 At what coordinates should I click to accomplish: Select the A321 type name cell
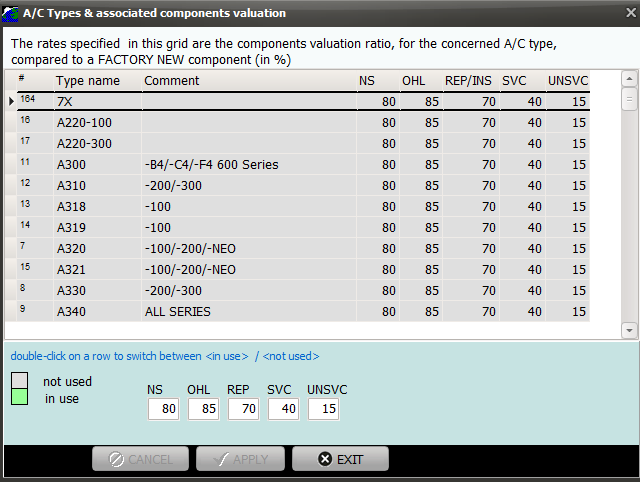98,269
